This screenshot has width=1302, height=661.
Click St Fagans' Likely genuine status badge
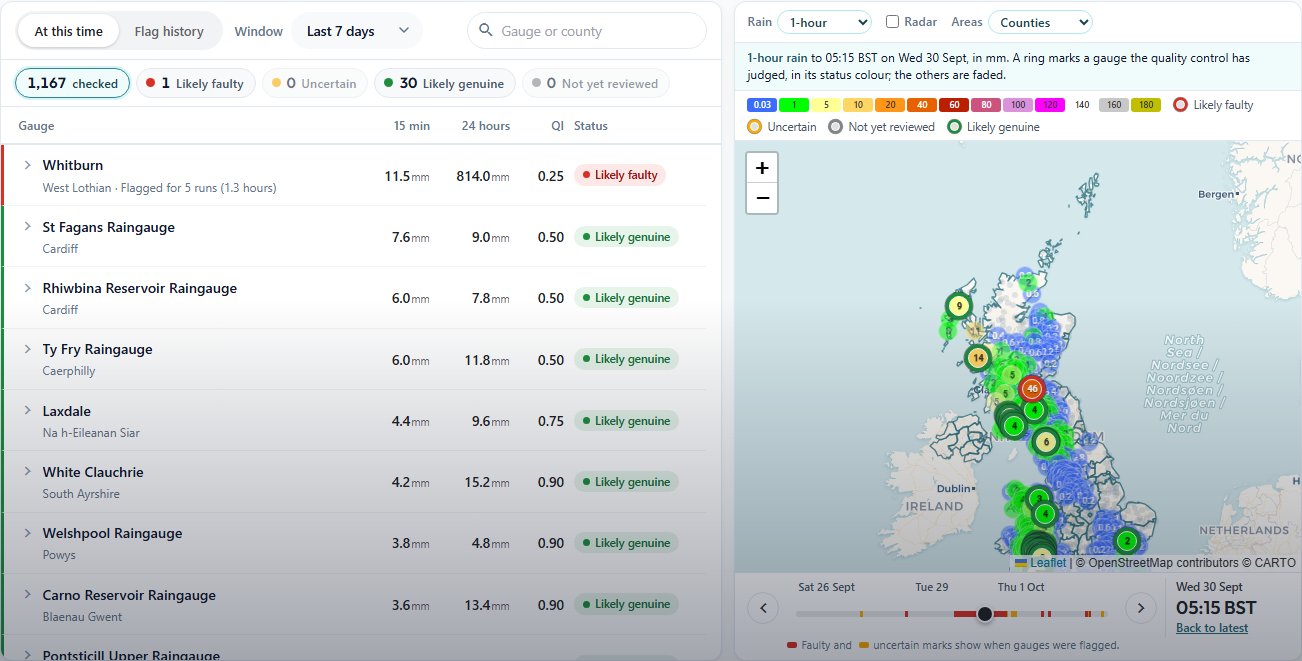pos(626,237)
